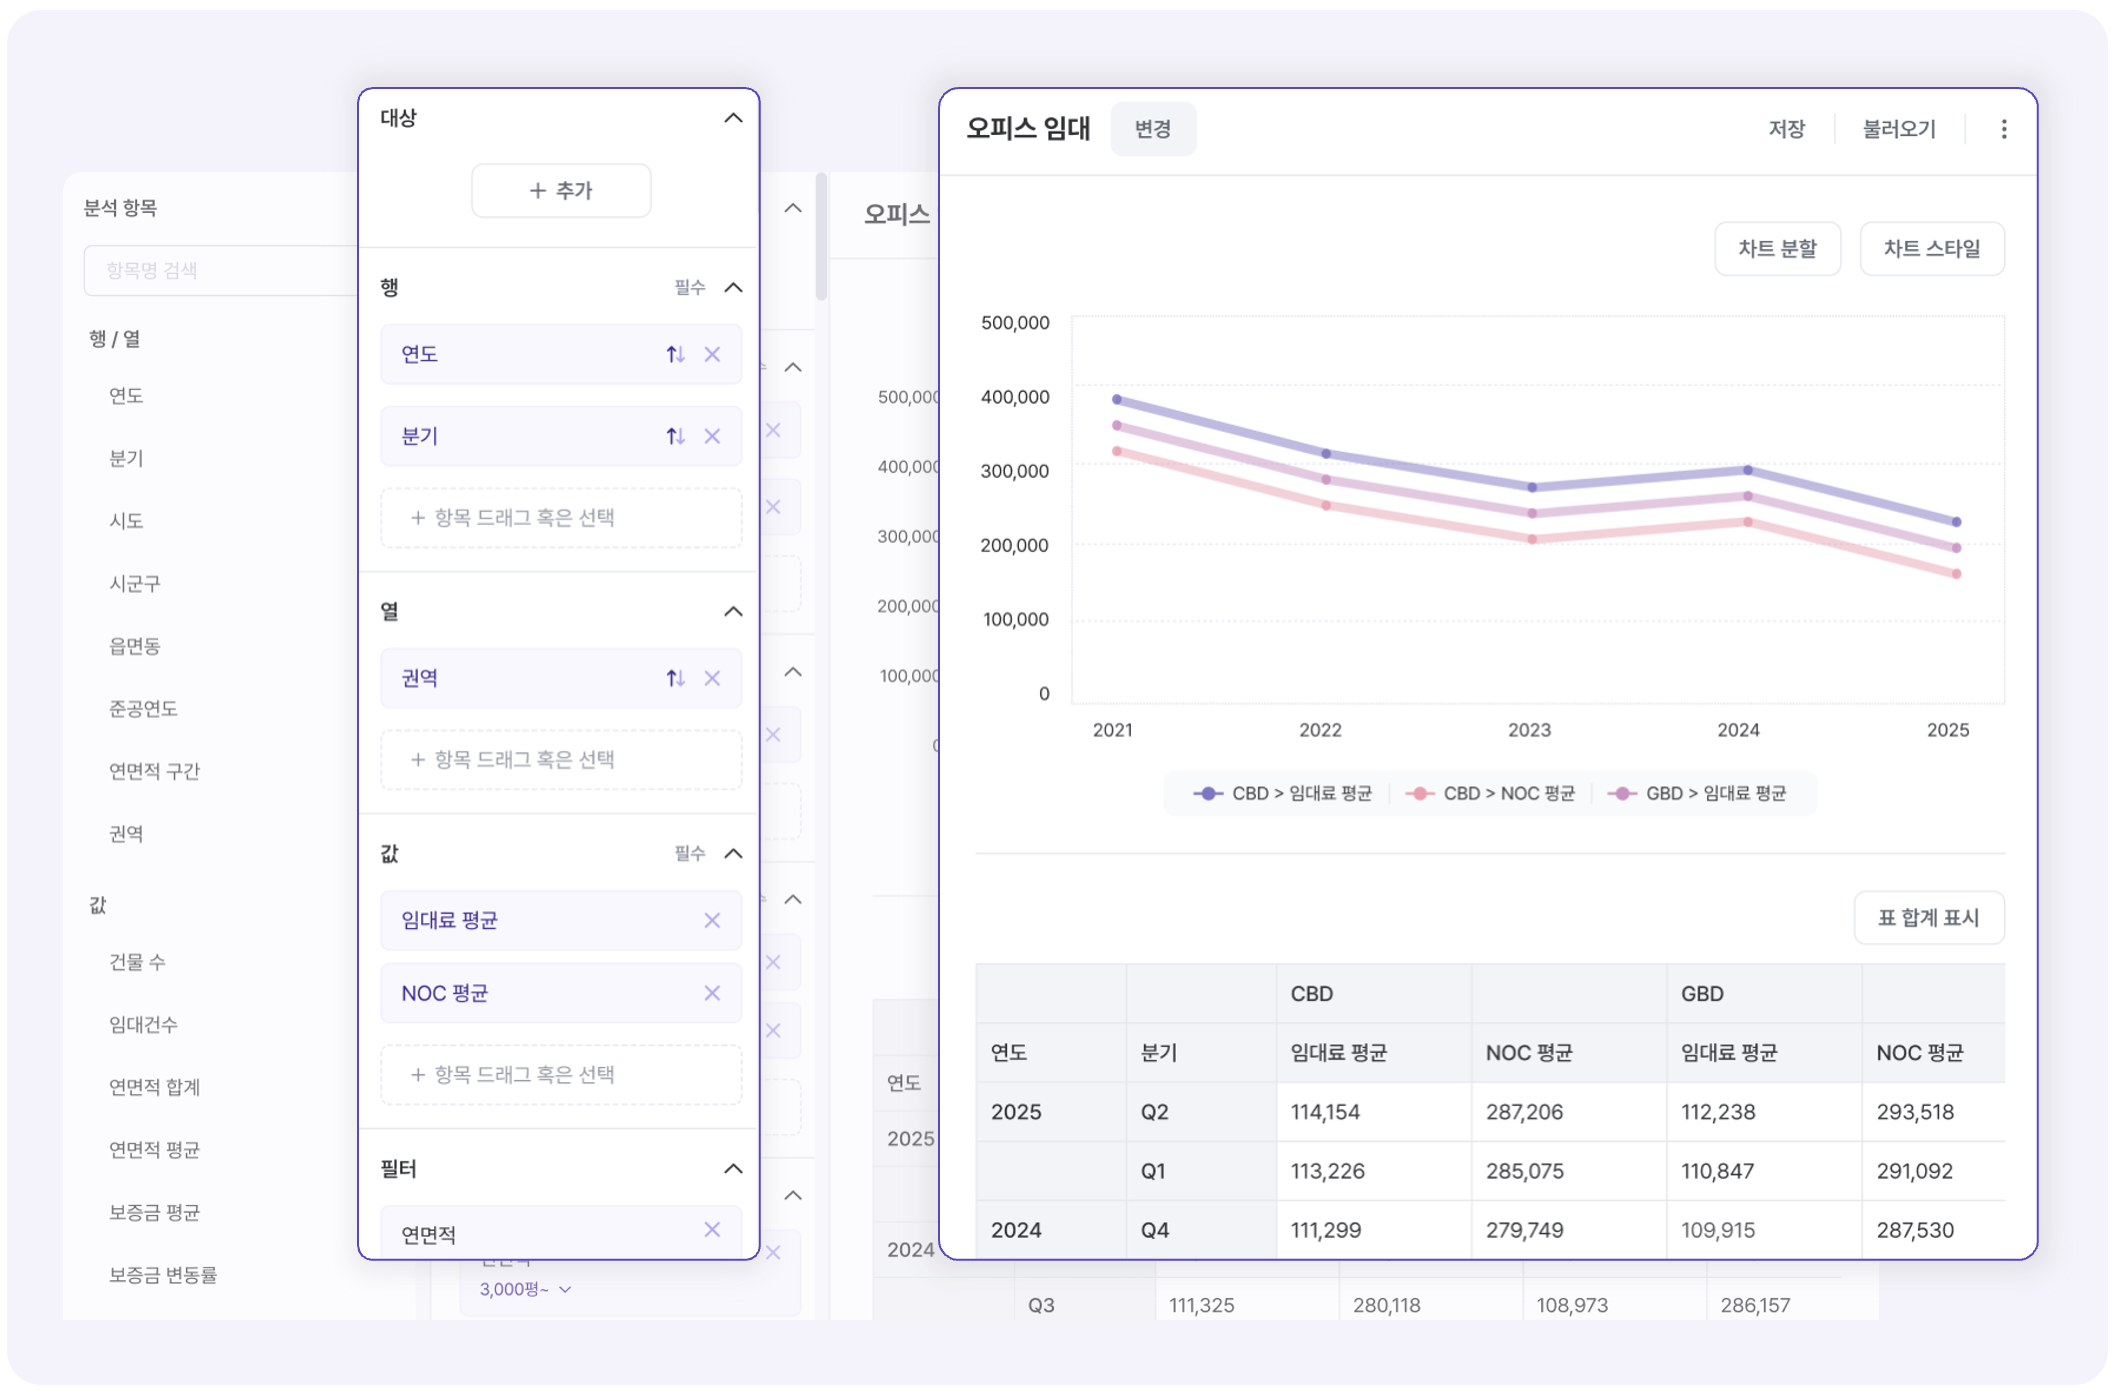This screenshot has height=1394, width=2118.
Task: Remove the 연면적 filter with X icon
Action: 712,1230
